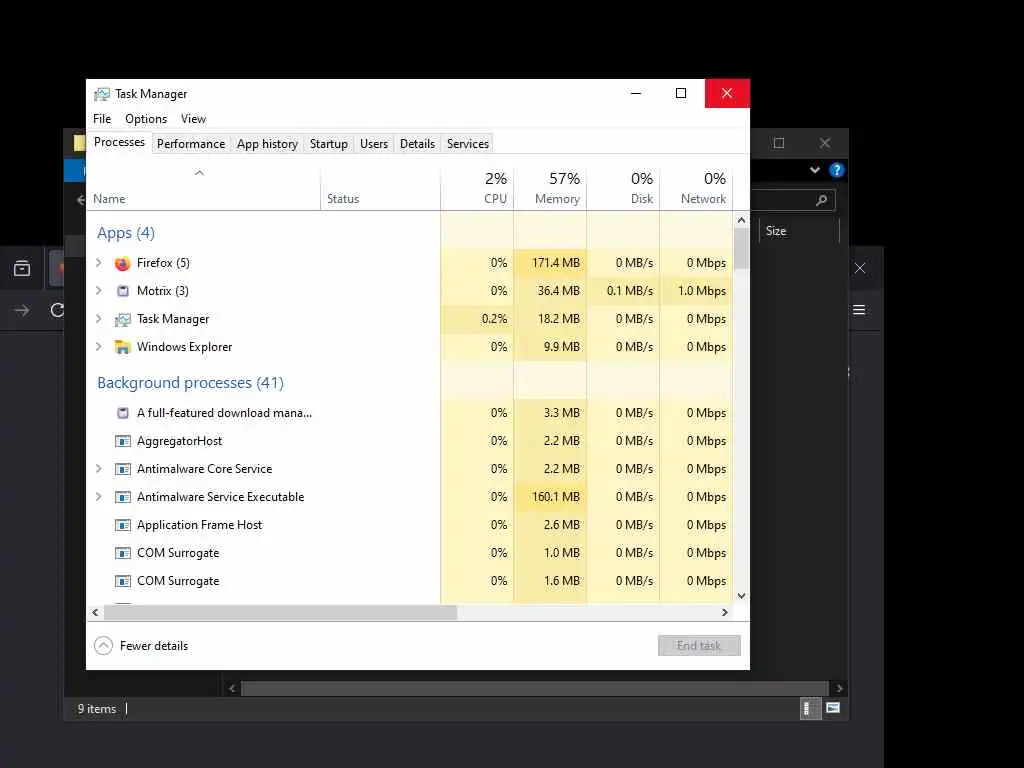This screenshot has width=1024, height=768.
Task: Switch to the Details tab
Action: click(417, 144)
